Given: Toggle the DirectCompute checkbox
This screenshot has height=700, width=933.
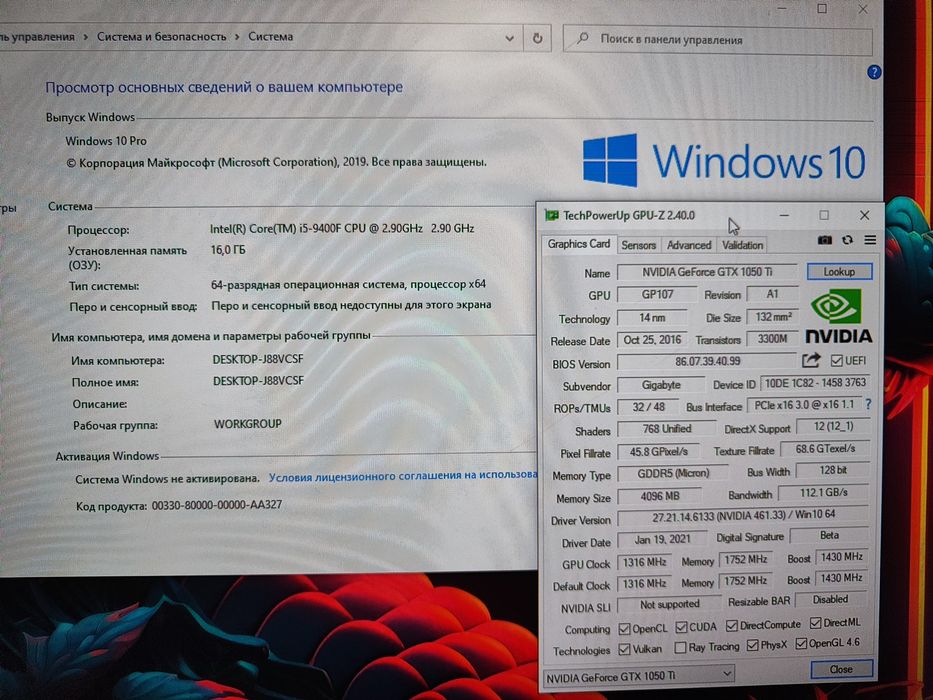Looking at the screenshot, I should tap(731, 626).
